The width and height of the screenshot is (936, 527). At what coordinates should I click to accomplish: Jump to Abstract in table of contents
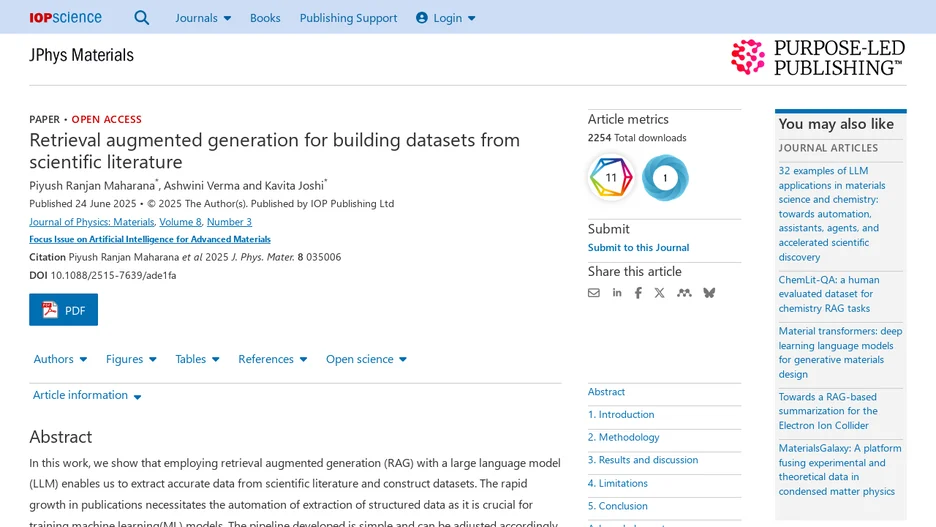[x=606, y=392]
